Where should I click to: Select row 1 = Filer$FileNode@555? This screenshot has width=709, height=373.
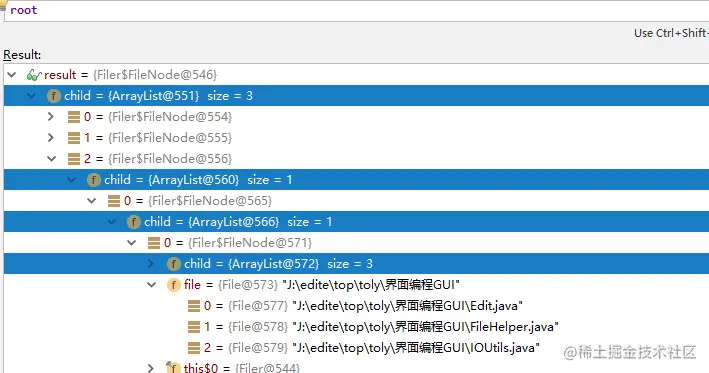click(356, 138)
